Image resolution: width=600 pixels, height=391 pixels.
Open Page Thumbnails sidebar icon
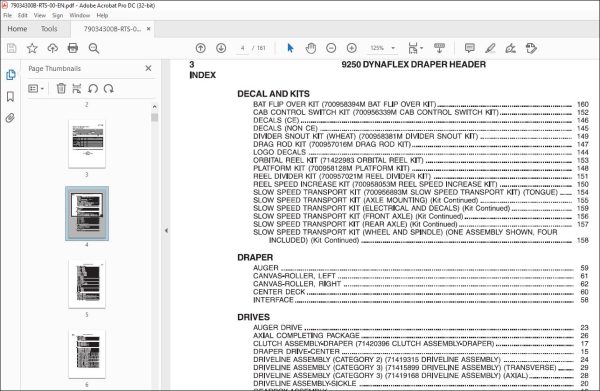pyautogui.click(x=11, y=75)
